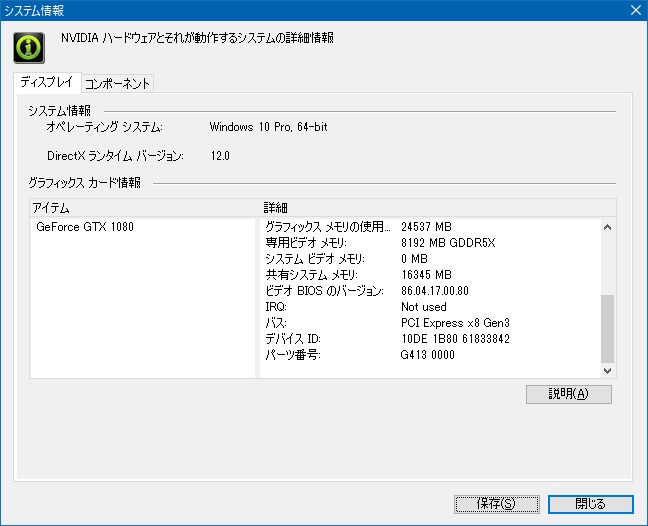The width and height of the screenshot is (648, 526).
Task: Click the IRQ Not used value
Action: coord(424,307)
